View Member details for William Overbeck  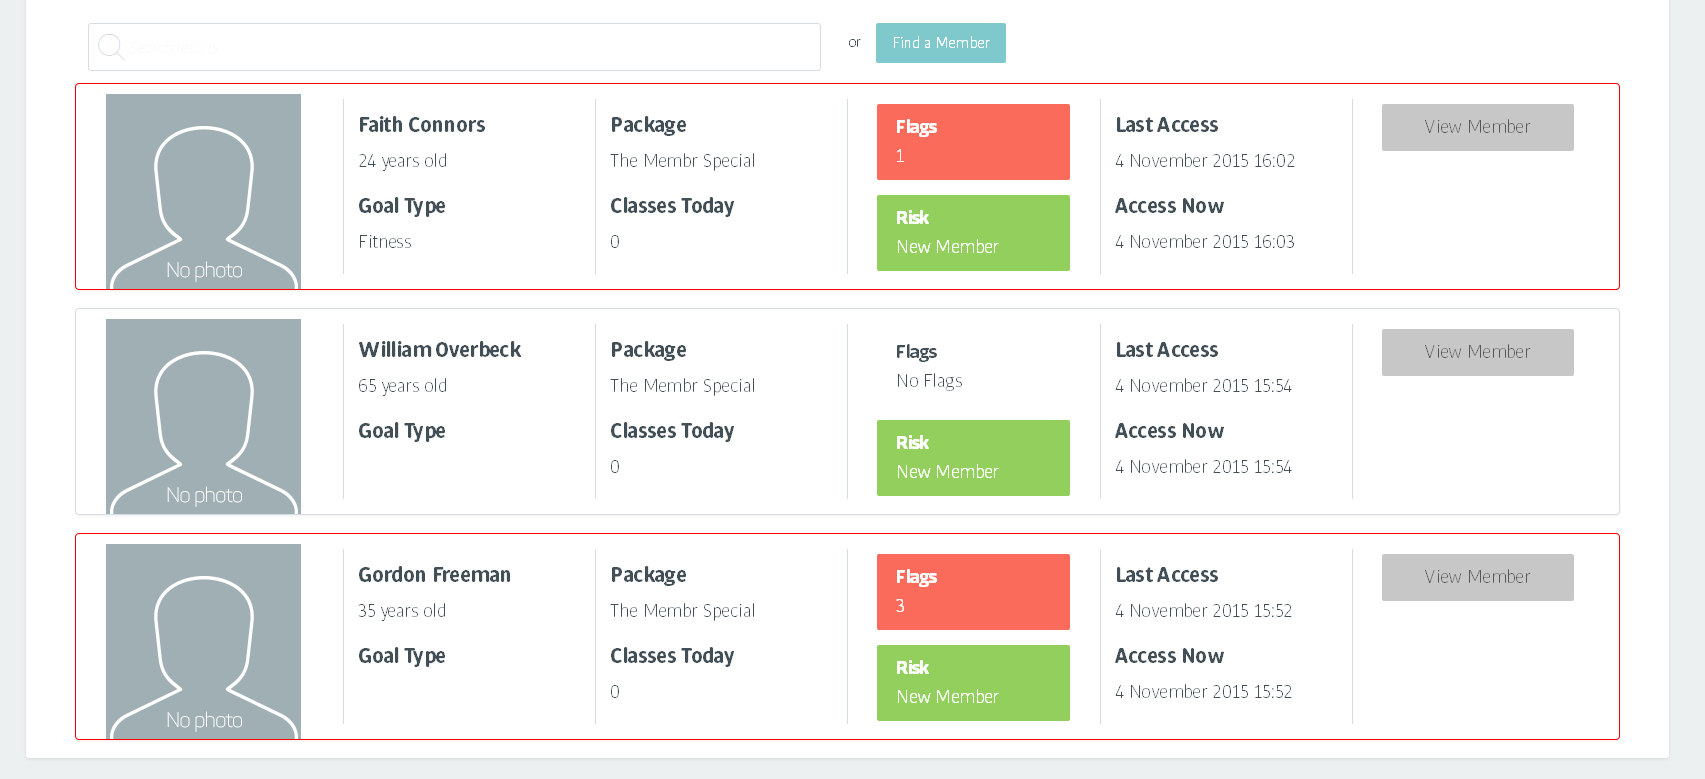tap(1477, 352)
